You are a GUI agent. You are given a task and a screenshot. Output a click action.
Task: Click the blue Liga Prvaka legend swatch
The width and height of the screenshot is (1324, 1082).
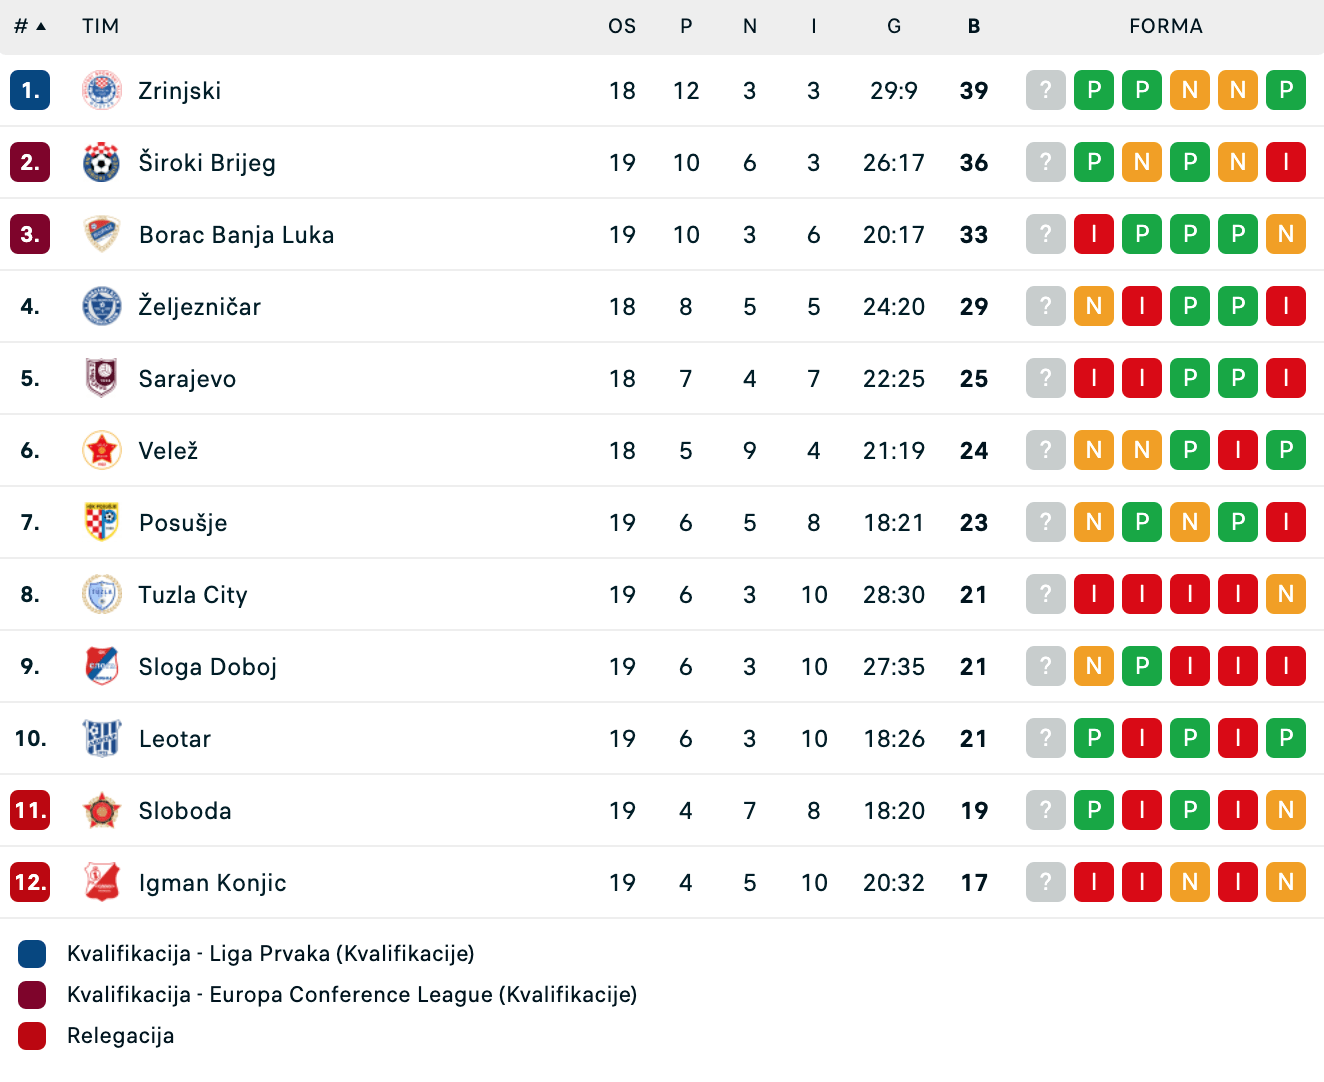[32, 954]
